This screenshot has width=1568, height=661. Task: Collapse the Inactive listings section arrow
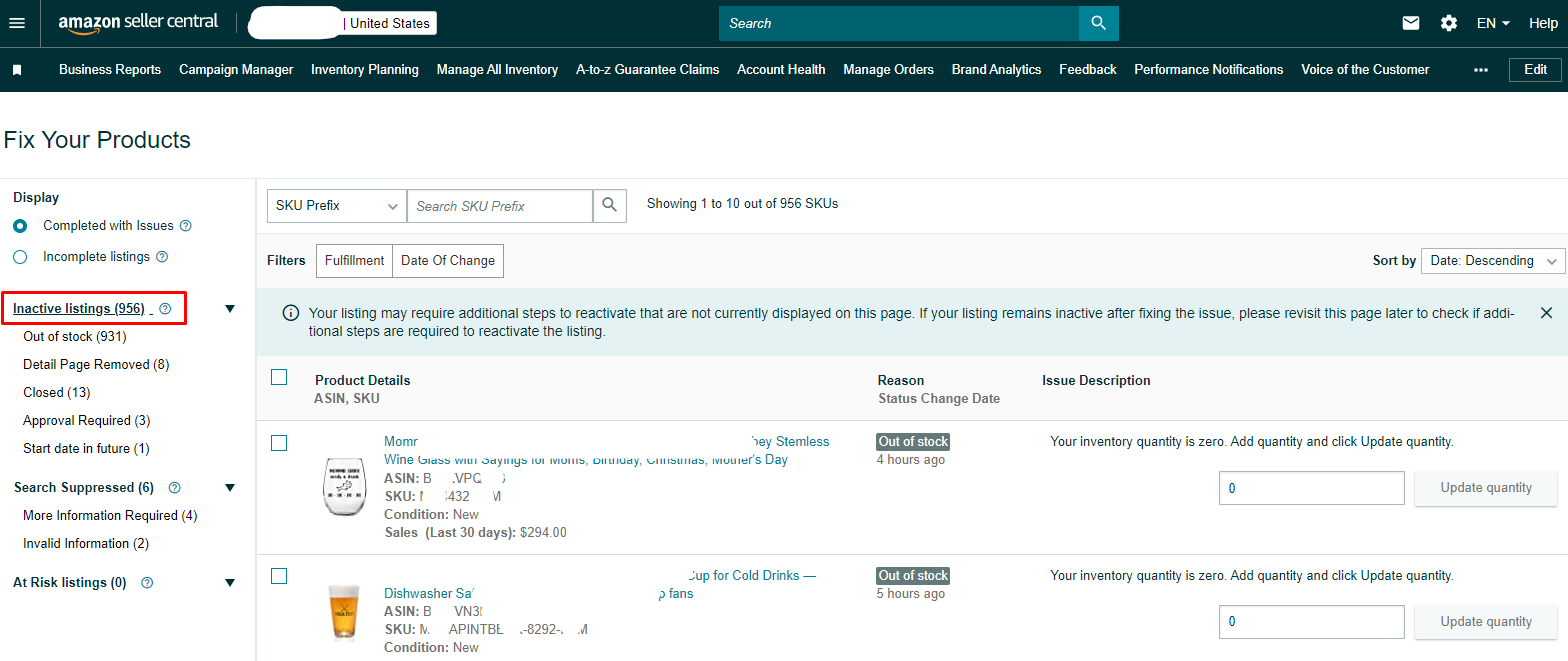[x=230, y=309]
